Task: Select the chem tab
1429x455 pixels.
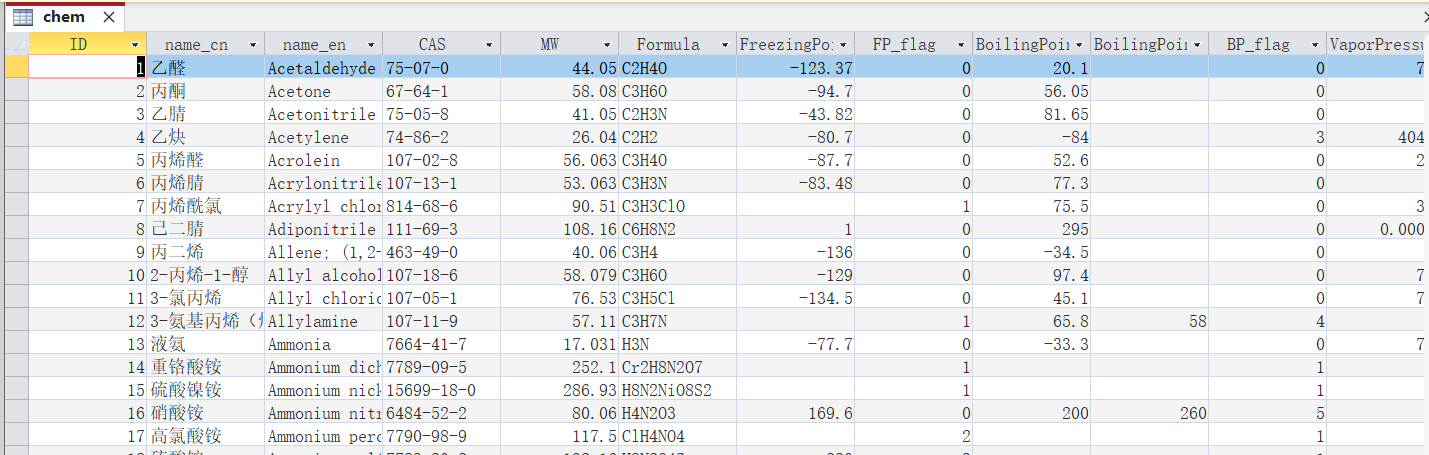Action: 64,17
